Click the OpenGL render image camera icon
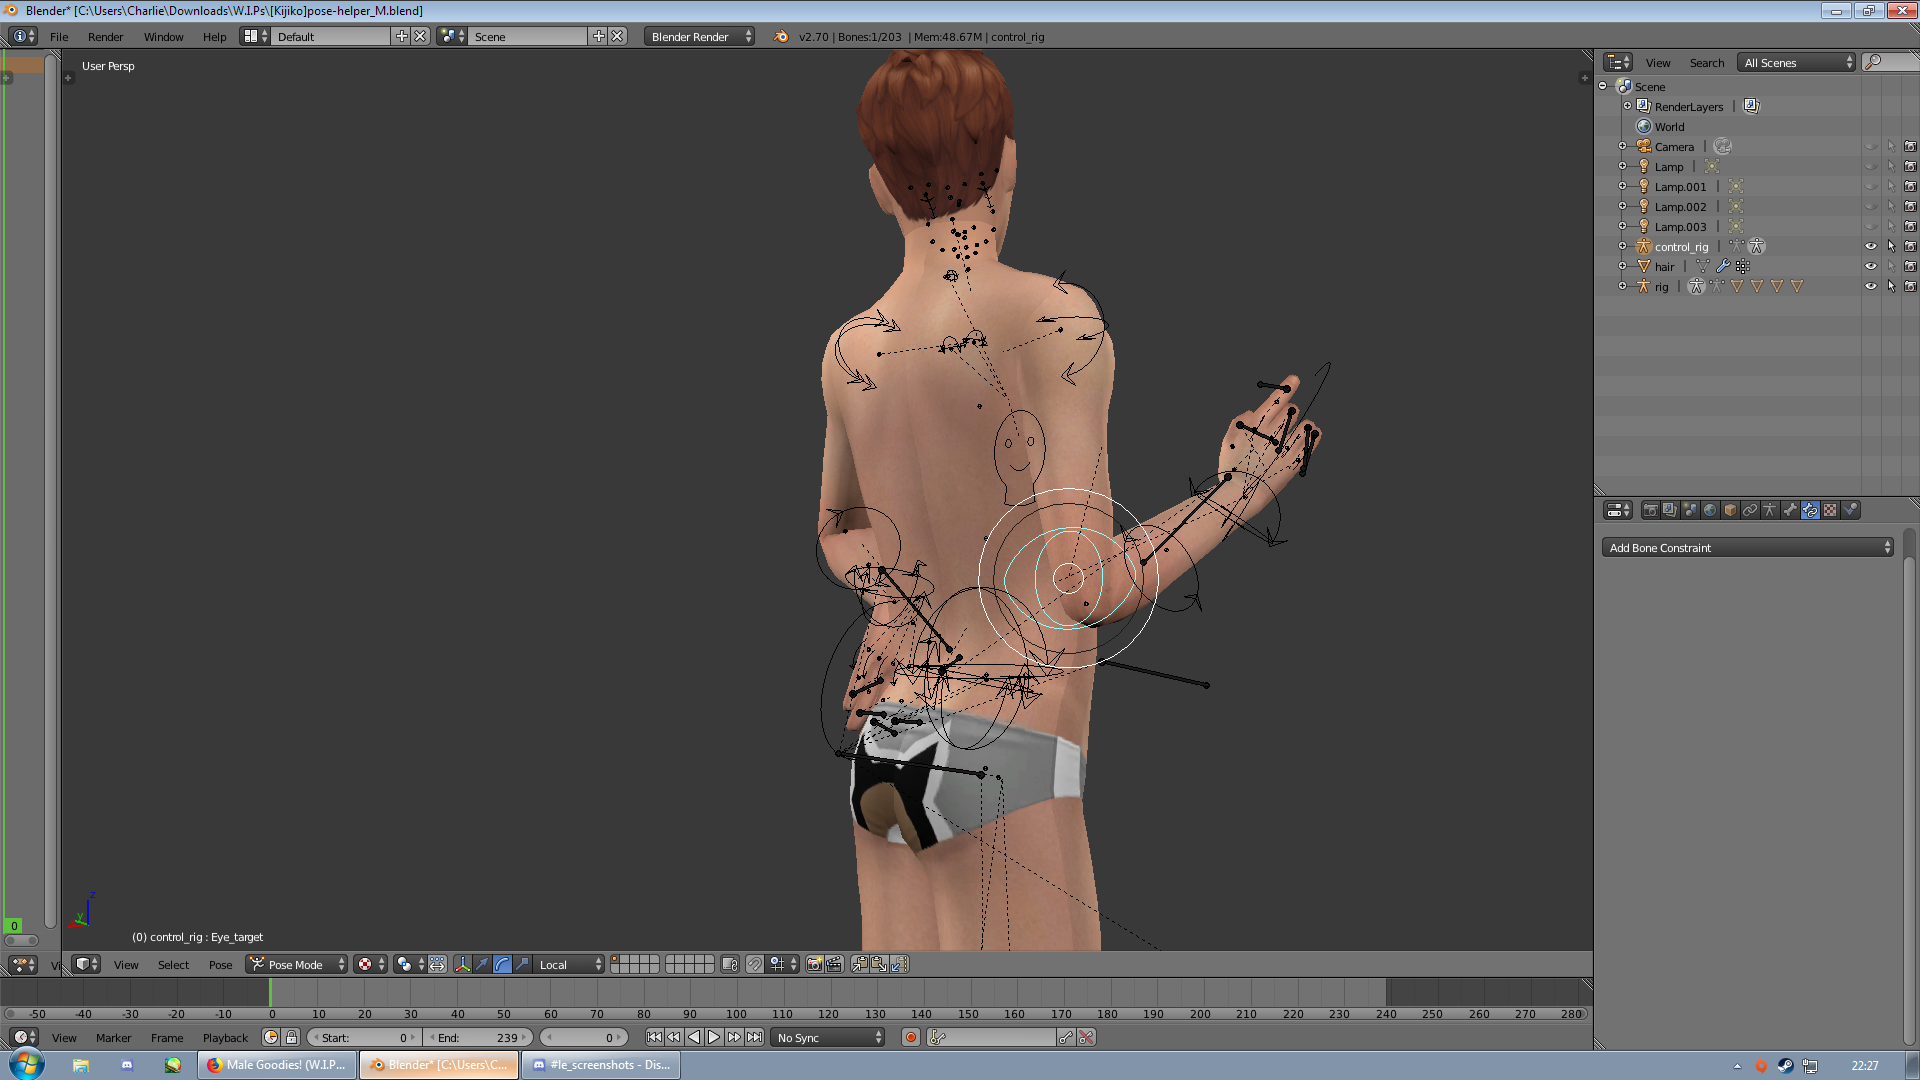Screen dimensions: 1920x1080 (x=815, y=964)
